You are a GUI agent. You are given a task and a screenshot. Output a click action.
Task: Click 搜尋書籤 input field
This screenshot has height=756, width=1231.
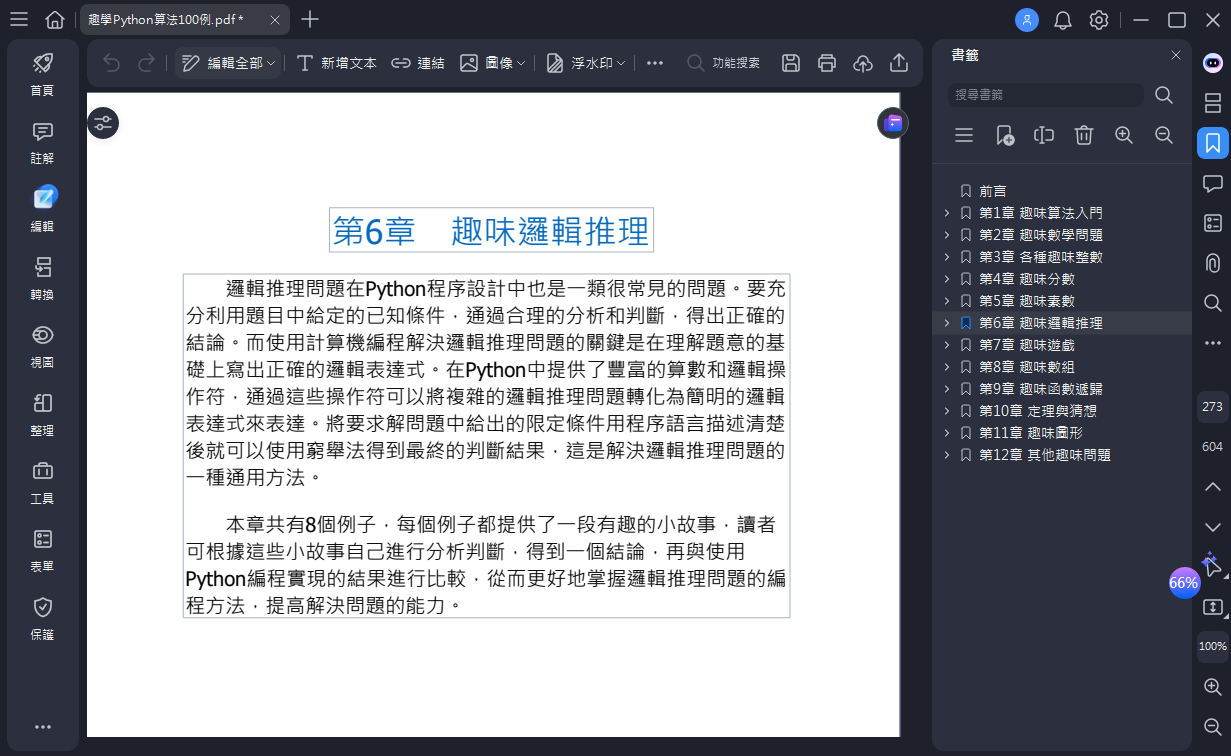1045,95
